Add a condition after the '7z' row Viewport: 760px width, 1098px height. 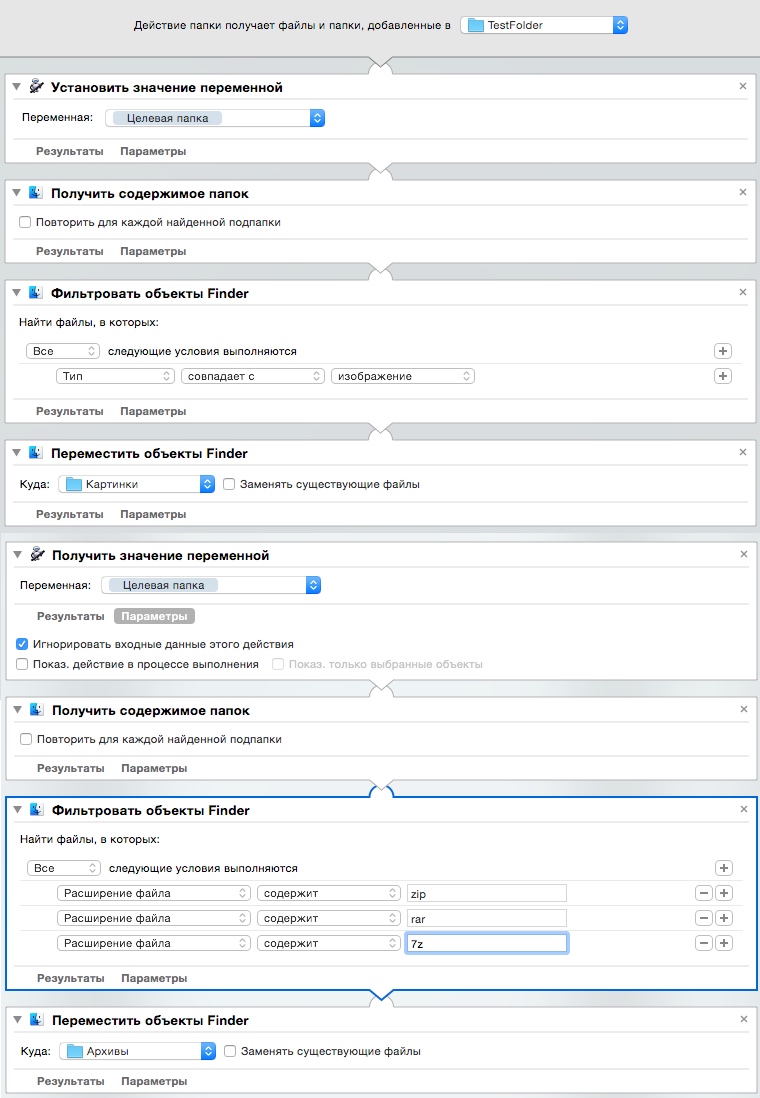(x=725, y=943)
